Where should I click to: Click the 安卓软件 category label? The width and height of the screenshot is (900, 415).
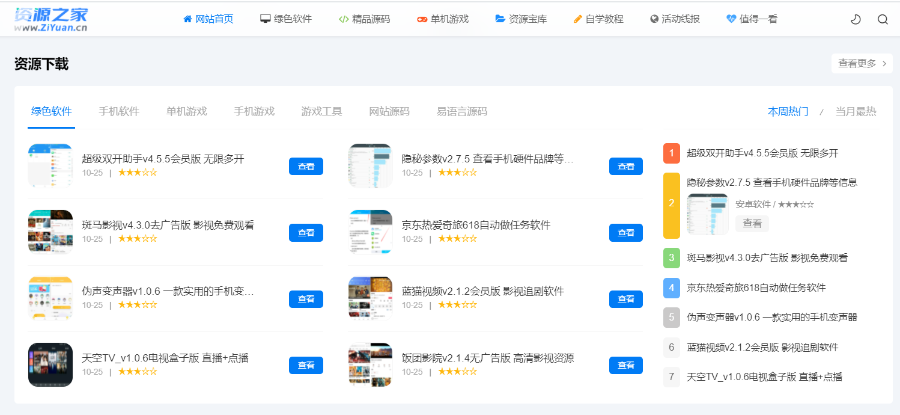(752, 204)
